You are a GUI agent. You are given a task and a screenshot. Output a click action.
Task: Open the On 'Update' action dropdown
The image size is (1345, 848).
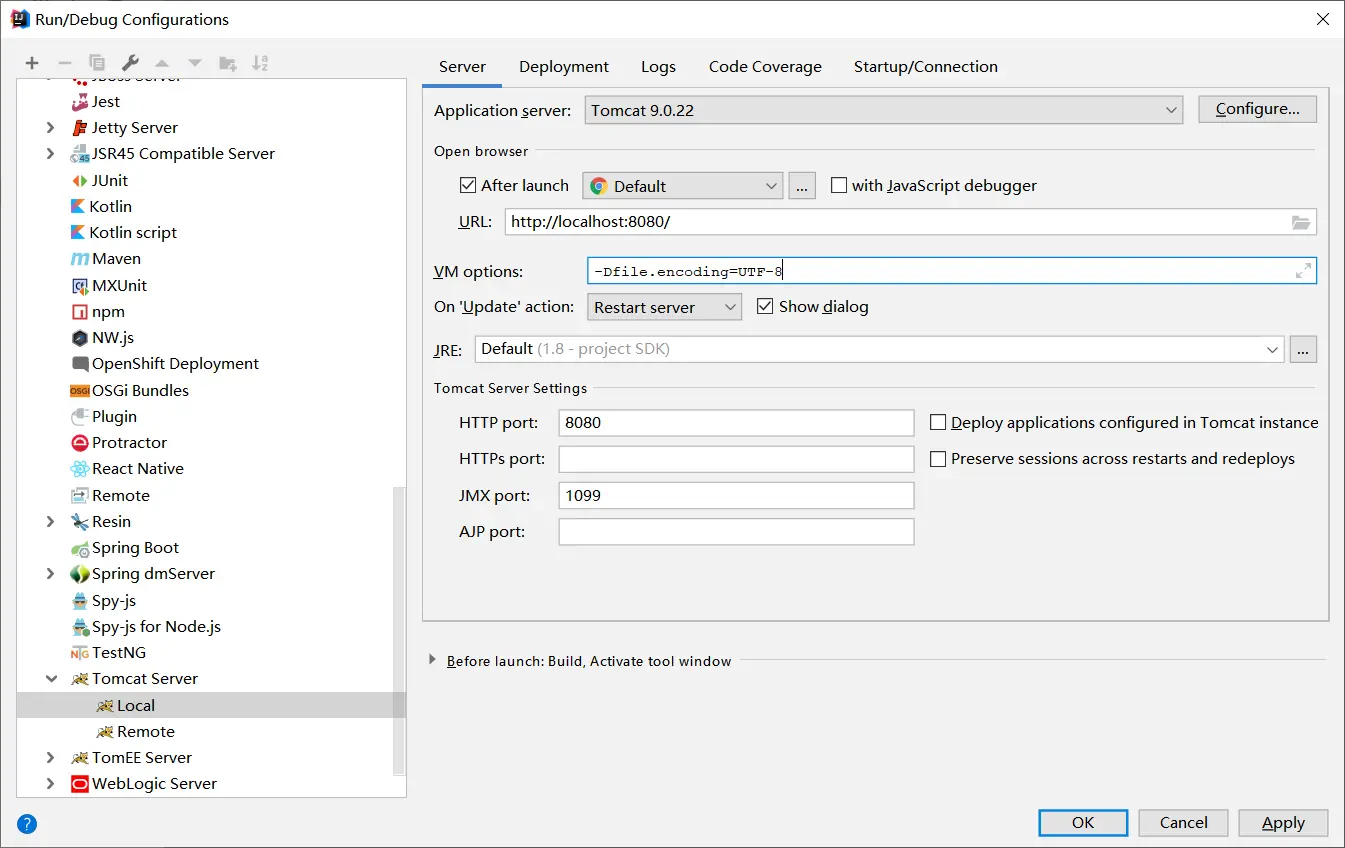point(665,307)
